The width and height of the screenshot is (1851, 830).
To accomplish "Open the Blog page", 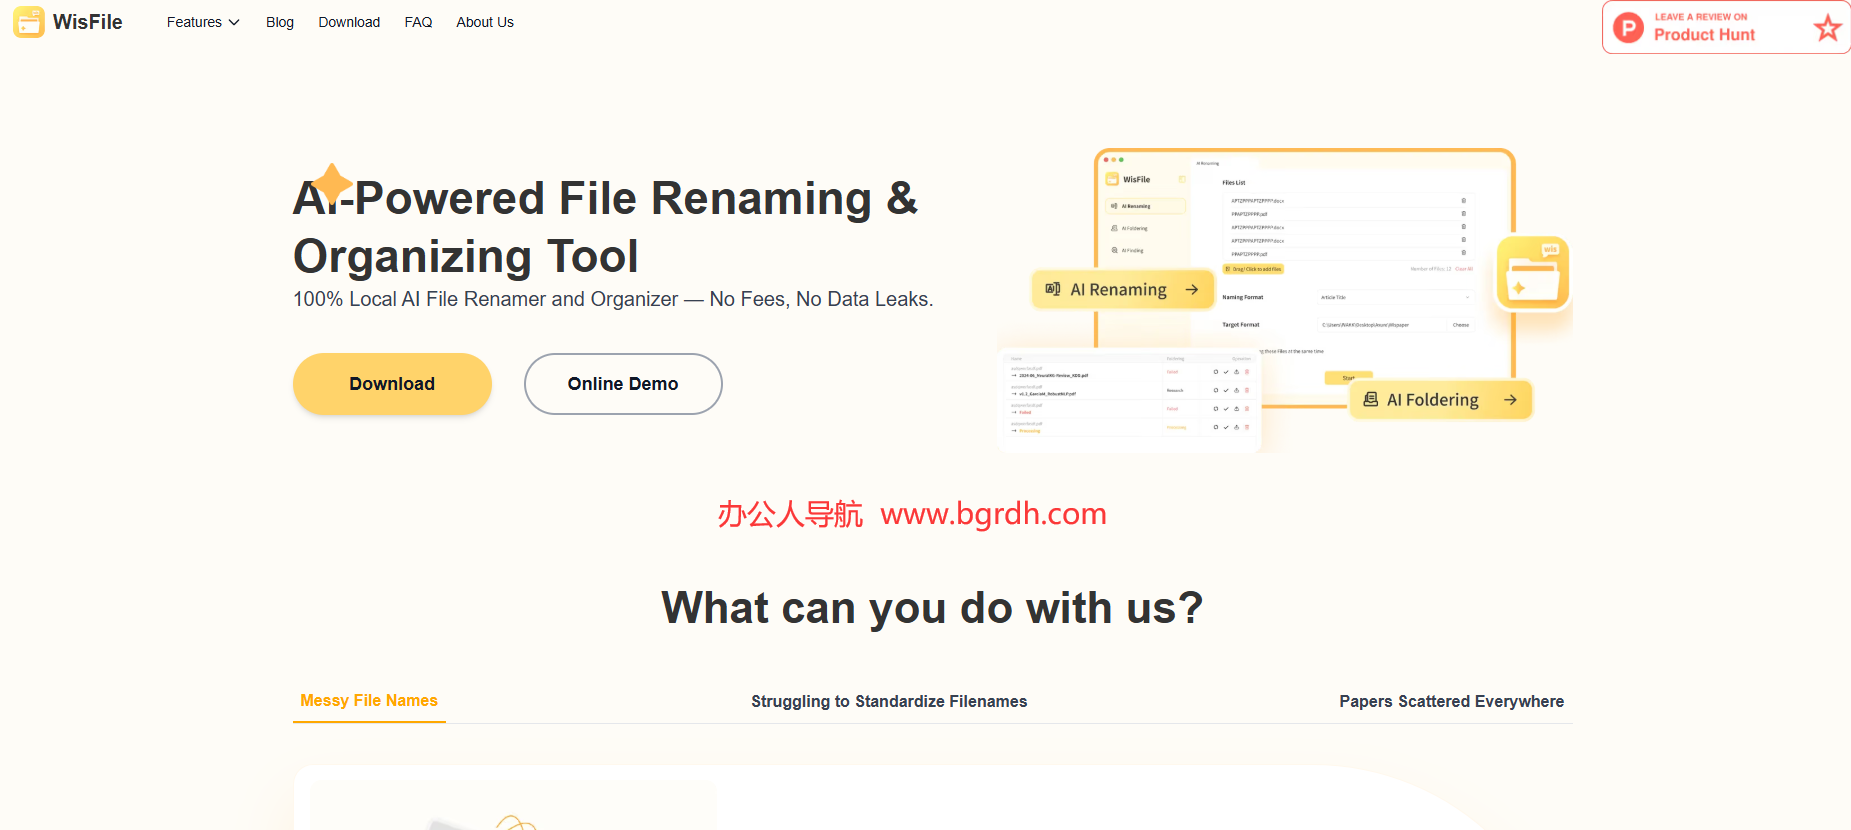I will [280, 22].
